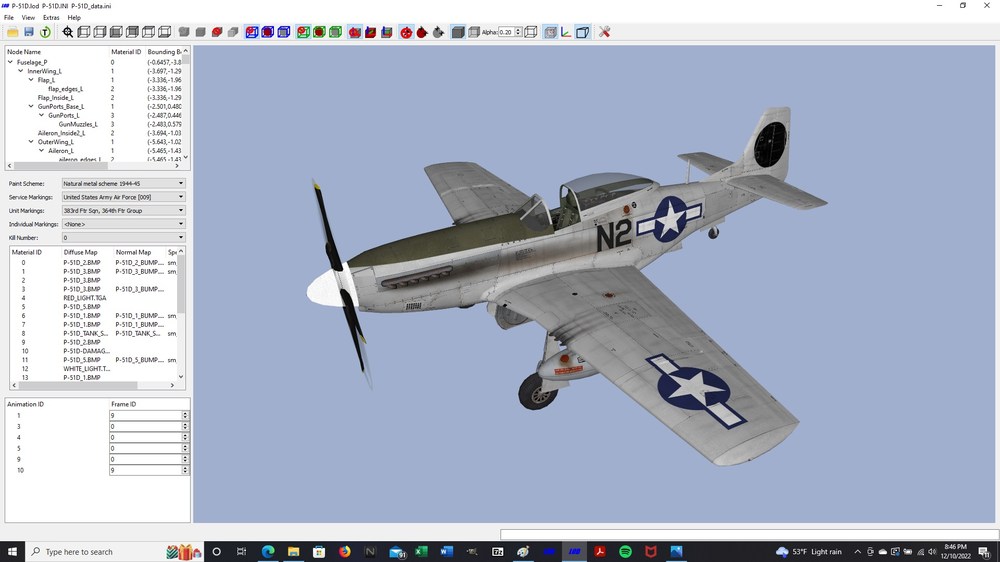Screen dimensions: 1000x562
Task: Toggle the highlighted gray panel icon before axes
Action: [x=550, y=32]
